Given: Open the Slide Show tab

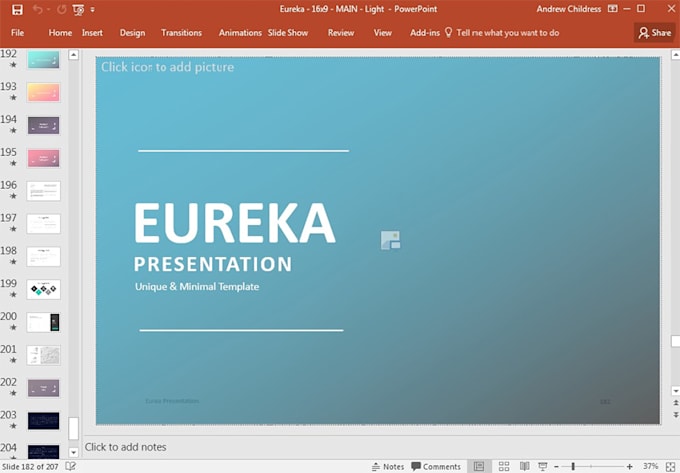Looking at the screenshot, I should [288, 33].
